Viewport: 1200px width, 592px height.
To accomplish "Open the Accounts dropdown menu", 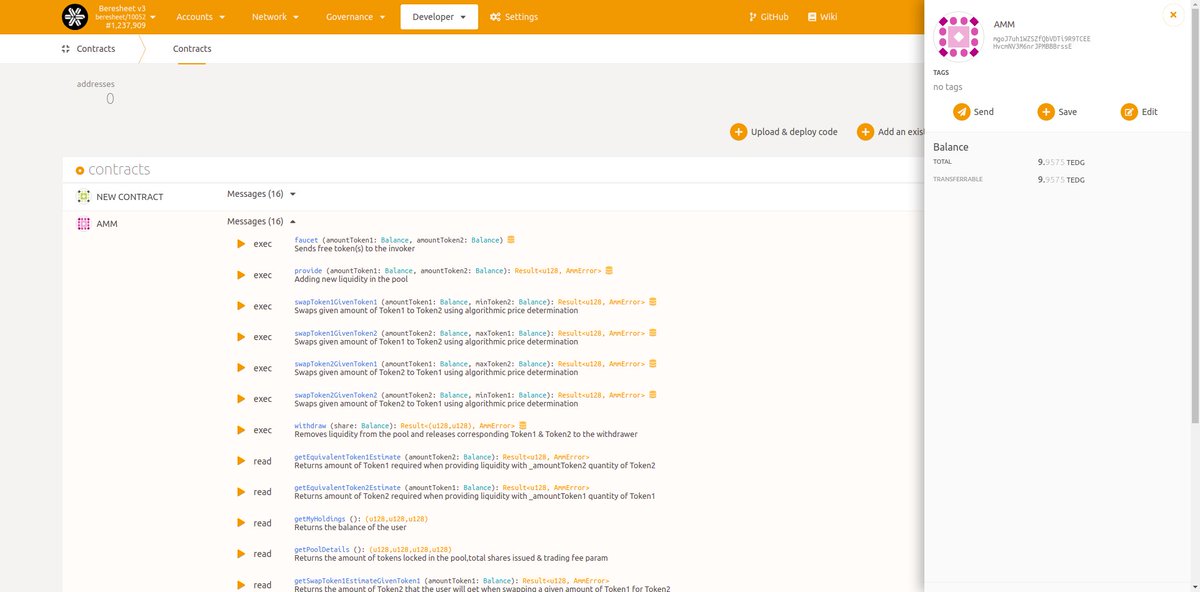I will (200, 17).
